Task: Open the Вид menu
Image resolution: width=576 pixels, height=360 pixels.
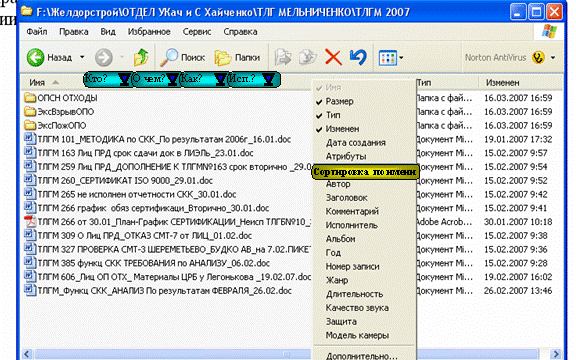Action: pyautogui.click(x=108, y=32)
